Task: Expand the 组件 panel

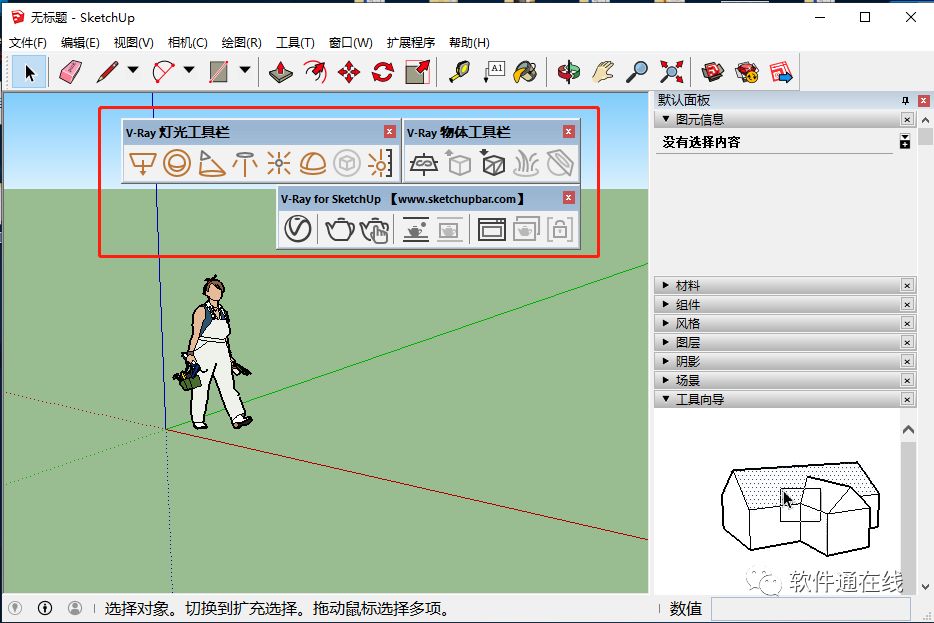Action: click(666, 304)
